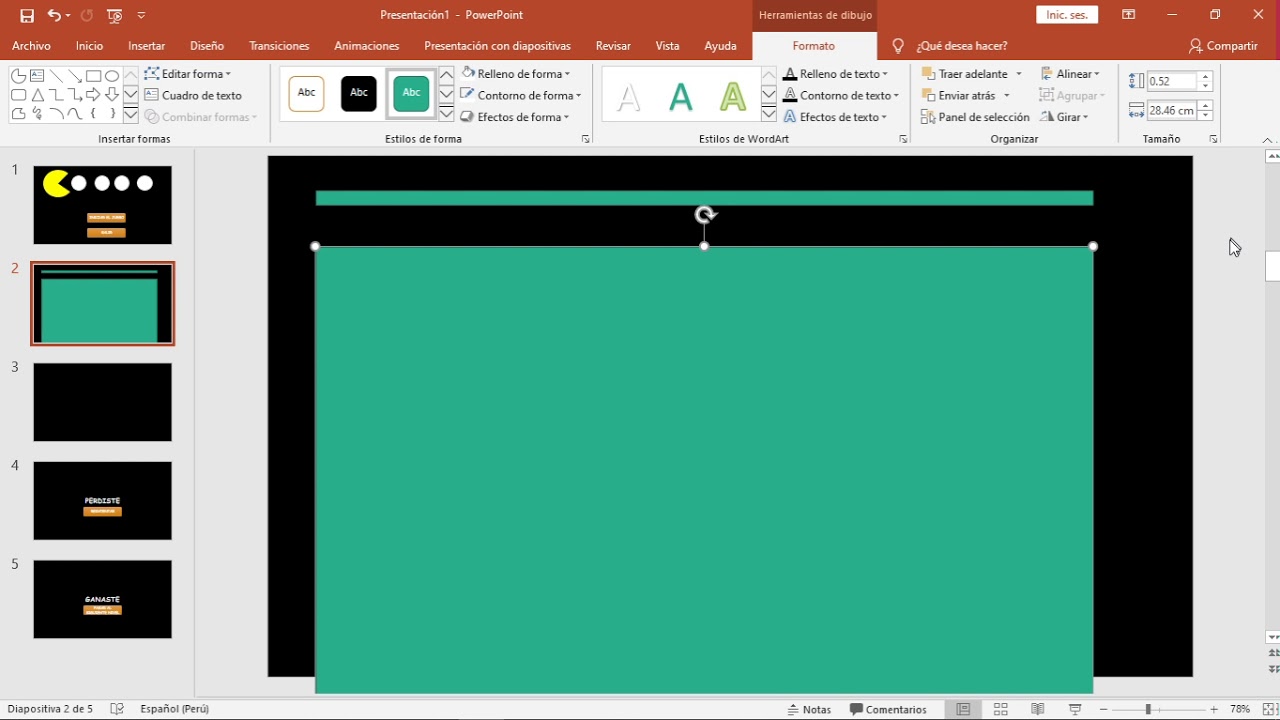Image resolution: width=1280 pixels, height=720 pixels.
Task: Switch to reading view icon
Action: 1038,709
